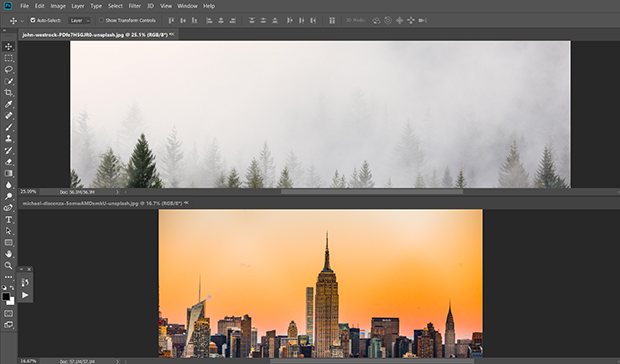620x364 pixels.
Task: Enable Show Transform Controls checkbox
Action: 101,20
